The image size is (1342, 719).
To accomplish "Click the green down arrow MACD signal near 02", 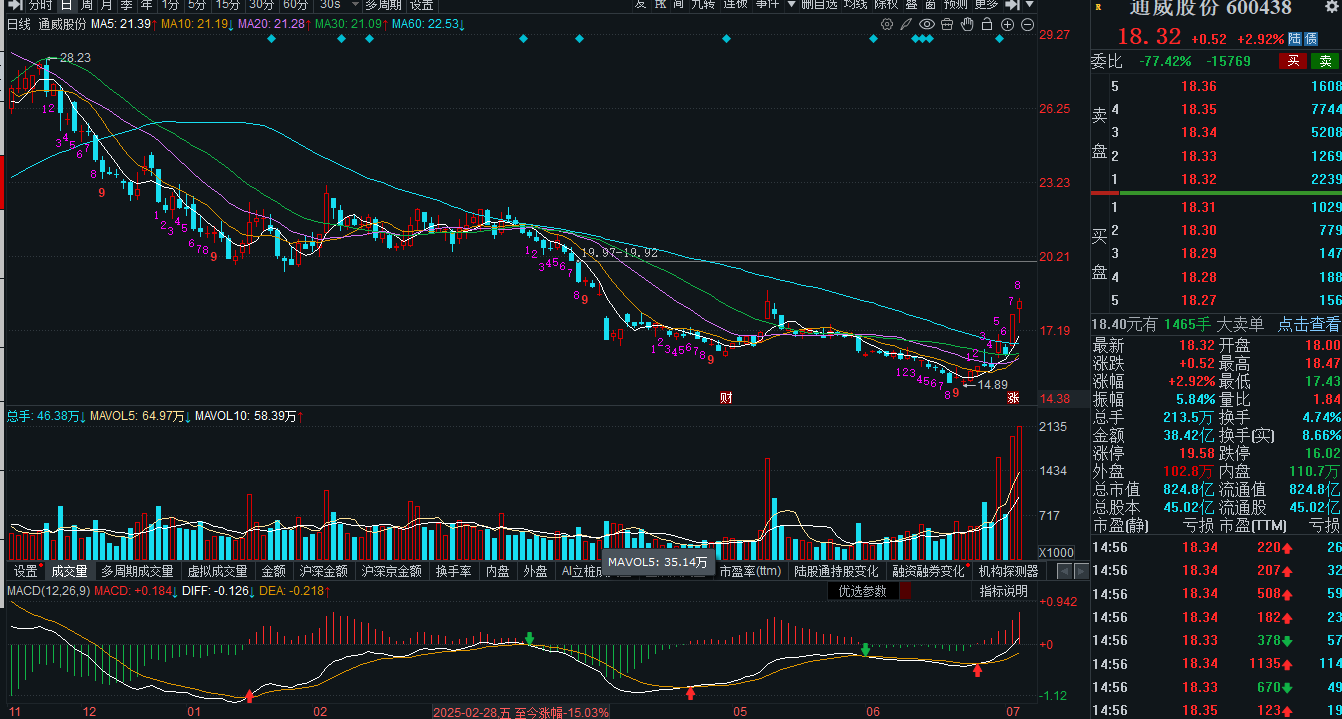I will pyautogui.click(x=530, y=638).
